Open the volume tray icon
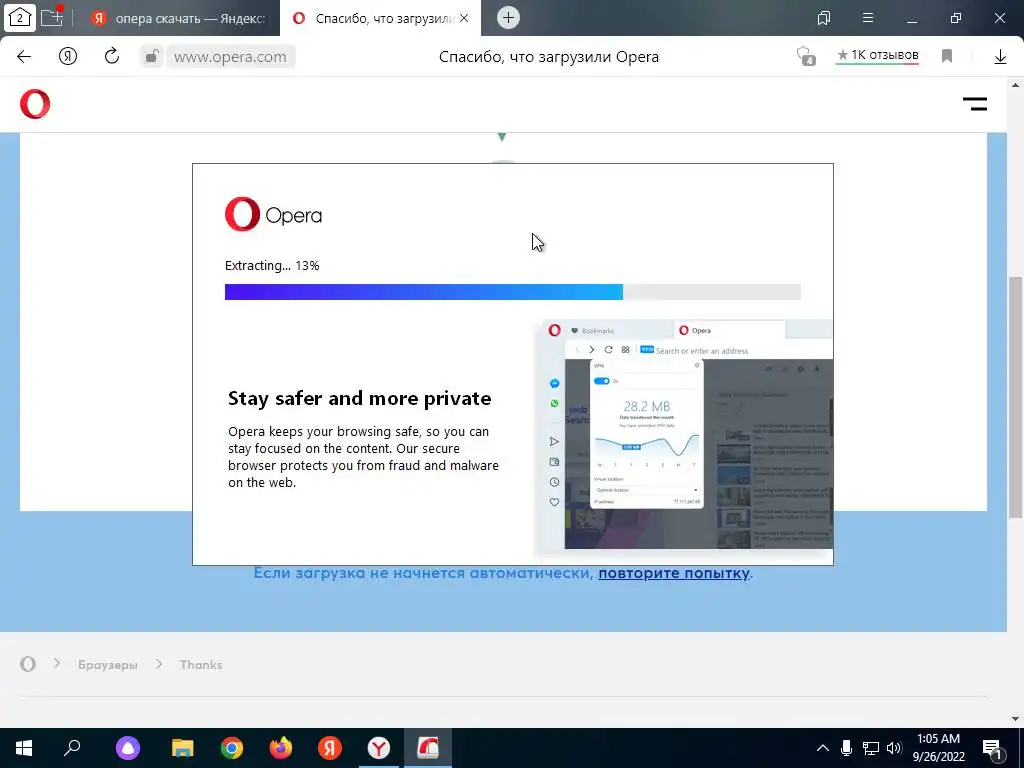The width and height of the screenshot is (1024, 768). (x=894, y=748)
